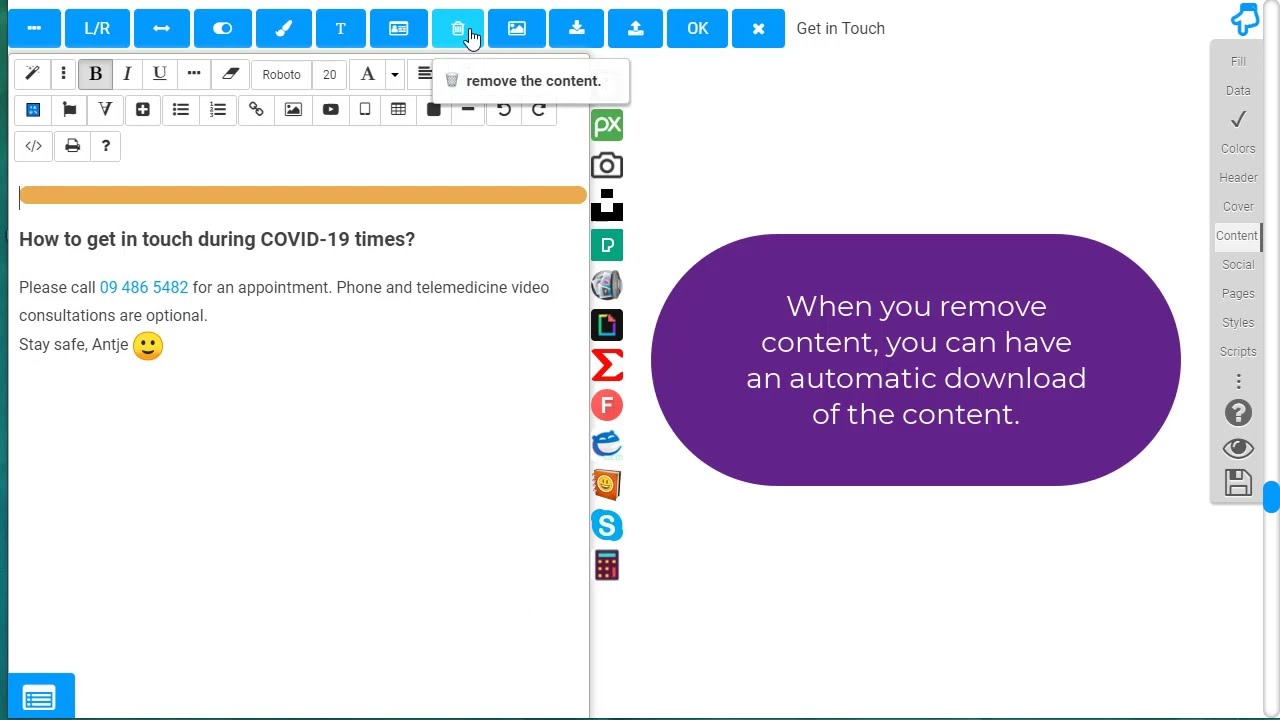The height and width of the screenshot is (720, 1280).
Task: Click the font color A button
Action: tap(367, 74)
